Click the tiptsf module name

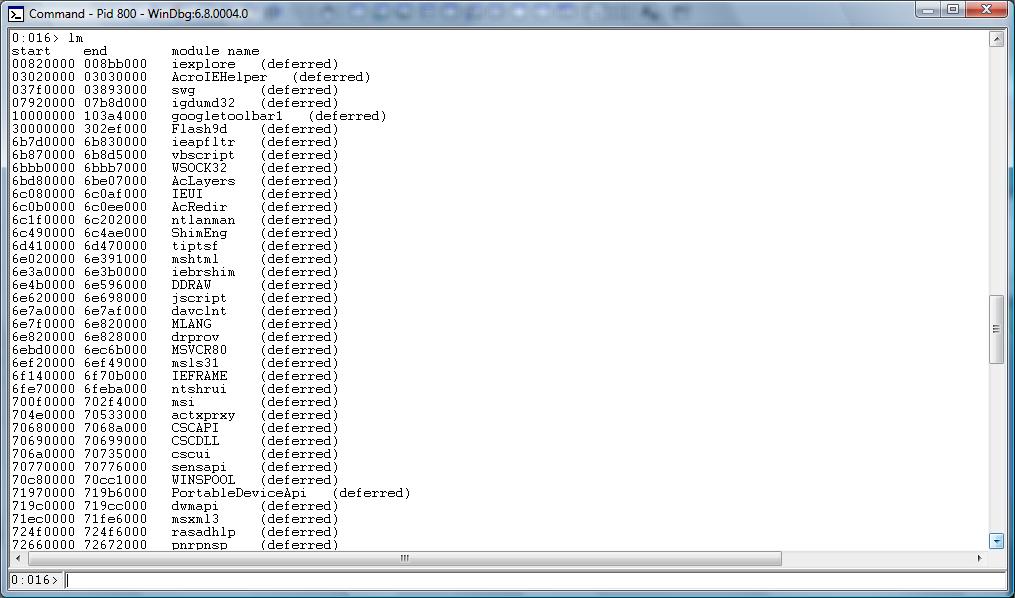(x=195, y=246)
